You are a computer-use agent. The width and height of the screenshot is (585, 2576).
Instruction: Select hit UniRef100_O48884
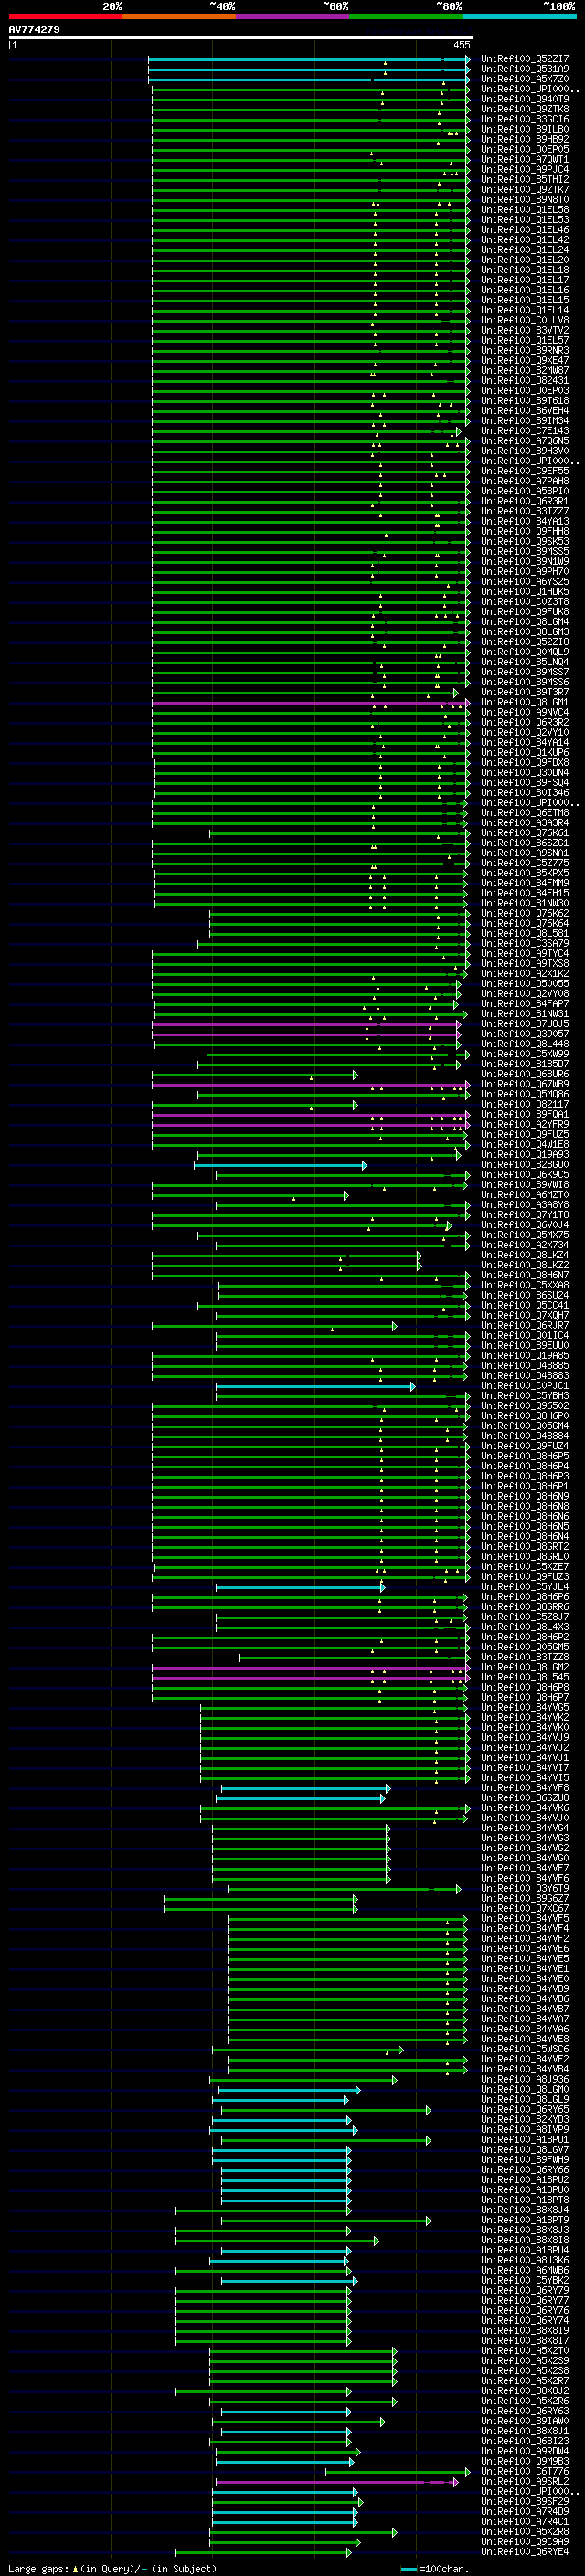(x=525, y=1436)
